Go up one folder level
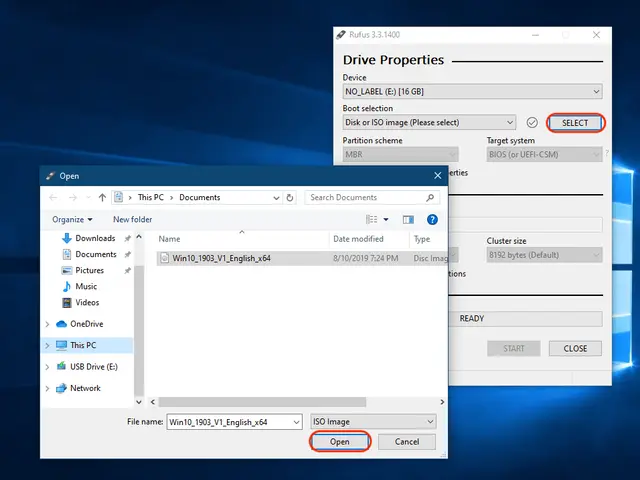This screenshot has height=480, width=640. [x=102, y=198]
